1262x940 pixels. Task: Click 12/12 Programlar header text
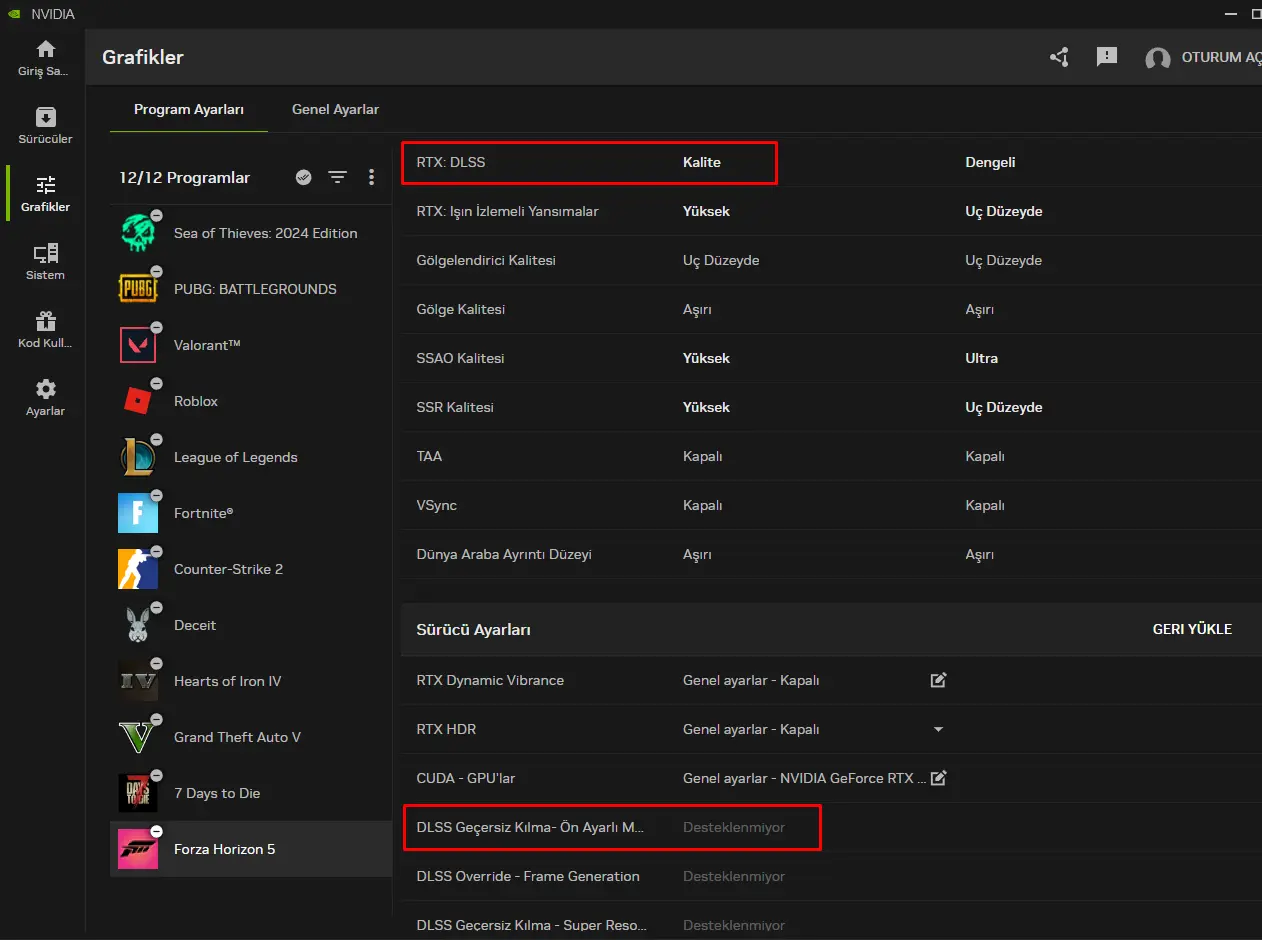tap(185, 177)
